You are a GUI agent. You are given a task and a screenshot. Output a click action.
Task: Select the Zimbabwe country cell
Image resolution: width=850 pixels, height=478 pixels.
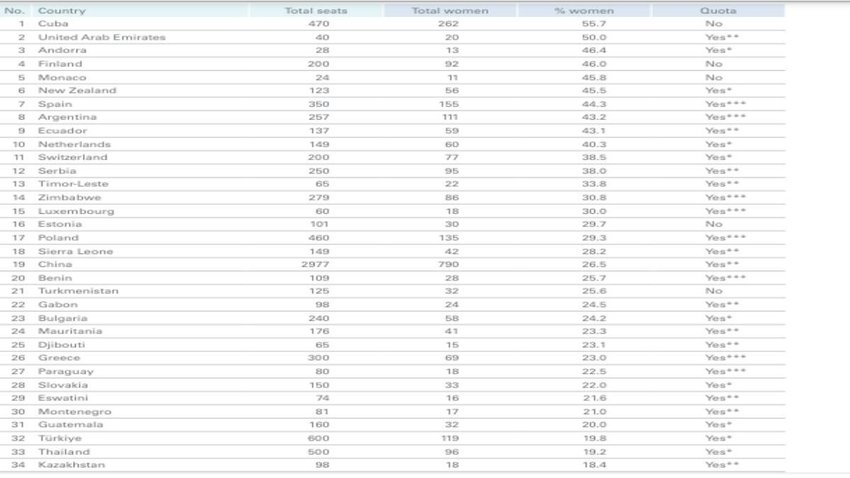pyautogui.click(x=69, y=197)
